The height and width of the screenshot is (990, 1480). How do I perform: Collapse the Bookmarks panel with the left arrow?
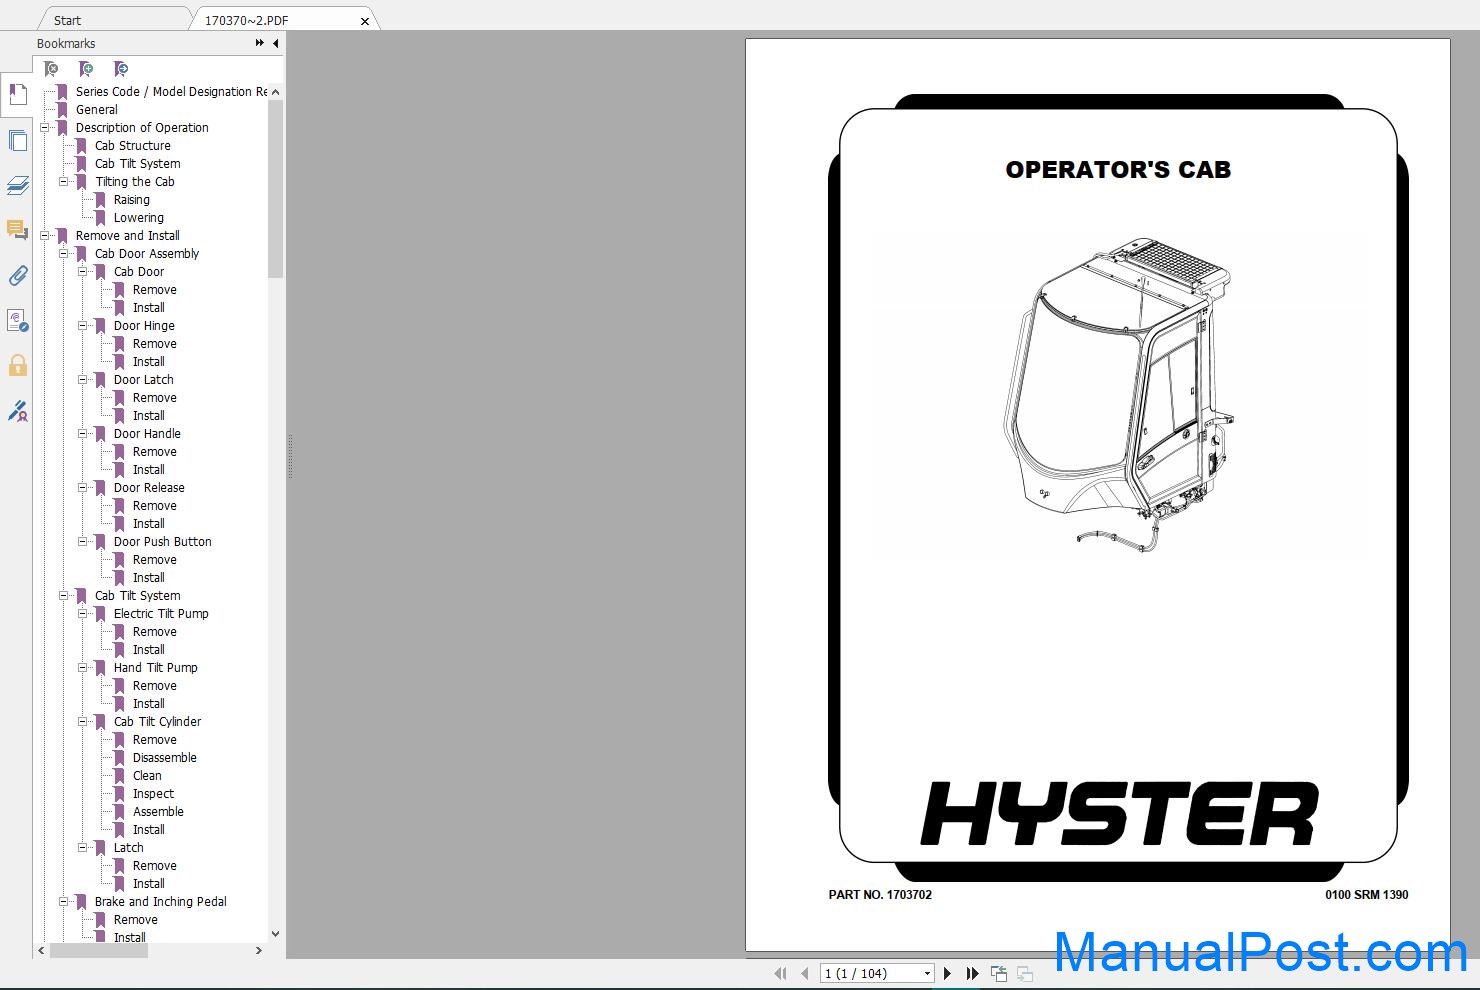click(x=276, y=43)
